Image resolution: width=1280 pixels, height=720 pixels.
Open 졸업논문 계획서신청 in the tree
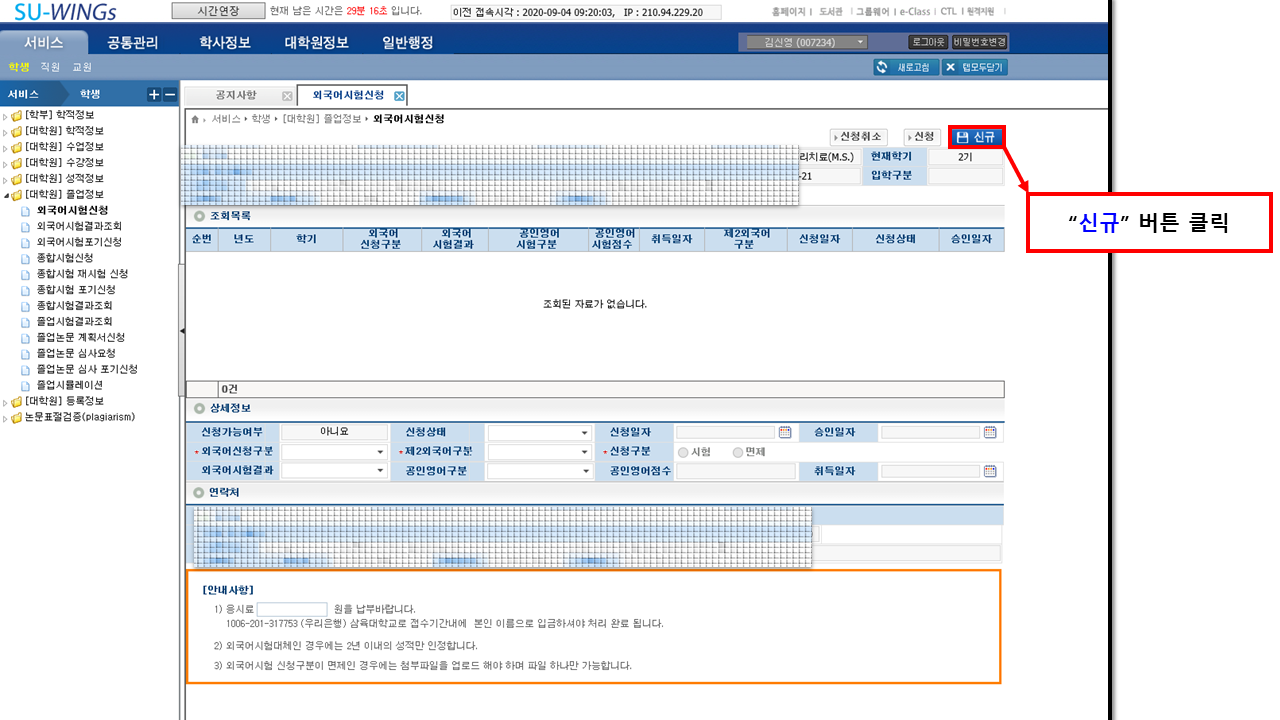(81, 338)
